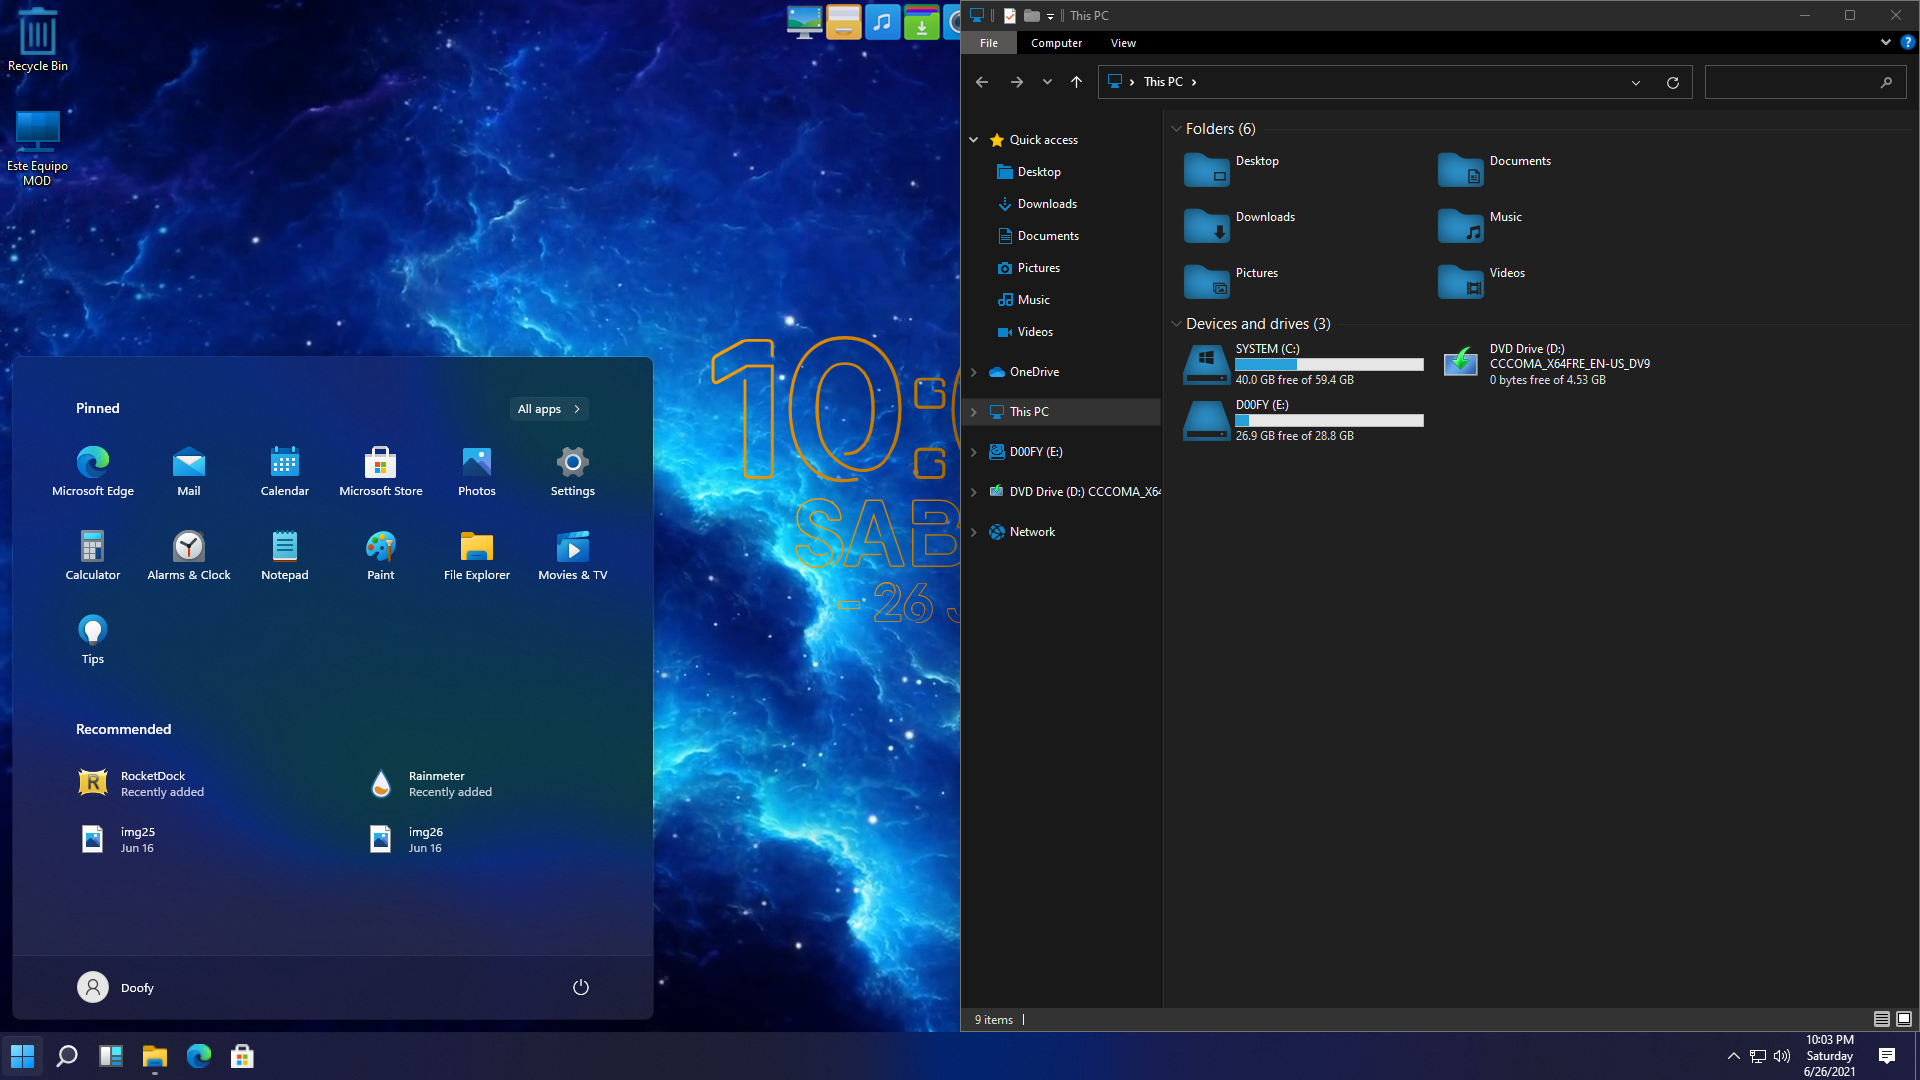
Task: Expand DOOFY (E:) tree node
Action: (974, 452)
